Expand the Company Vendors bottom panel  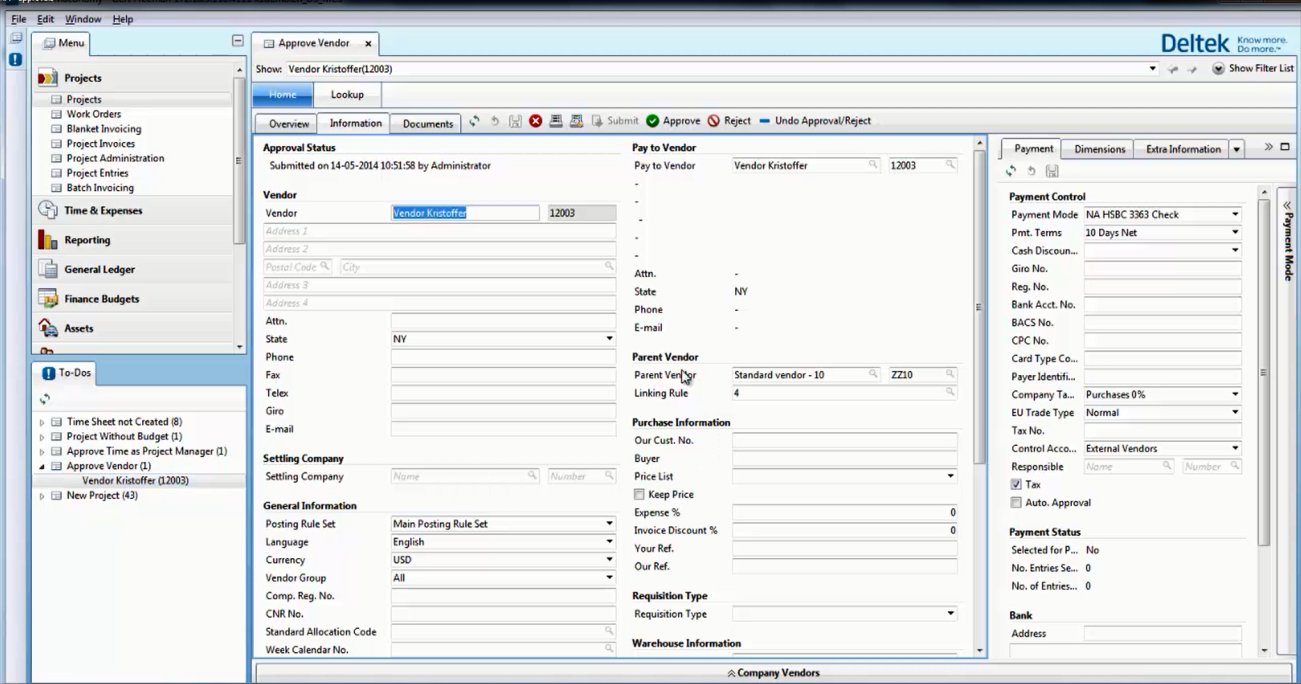coord(773,673)
